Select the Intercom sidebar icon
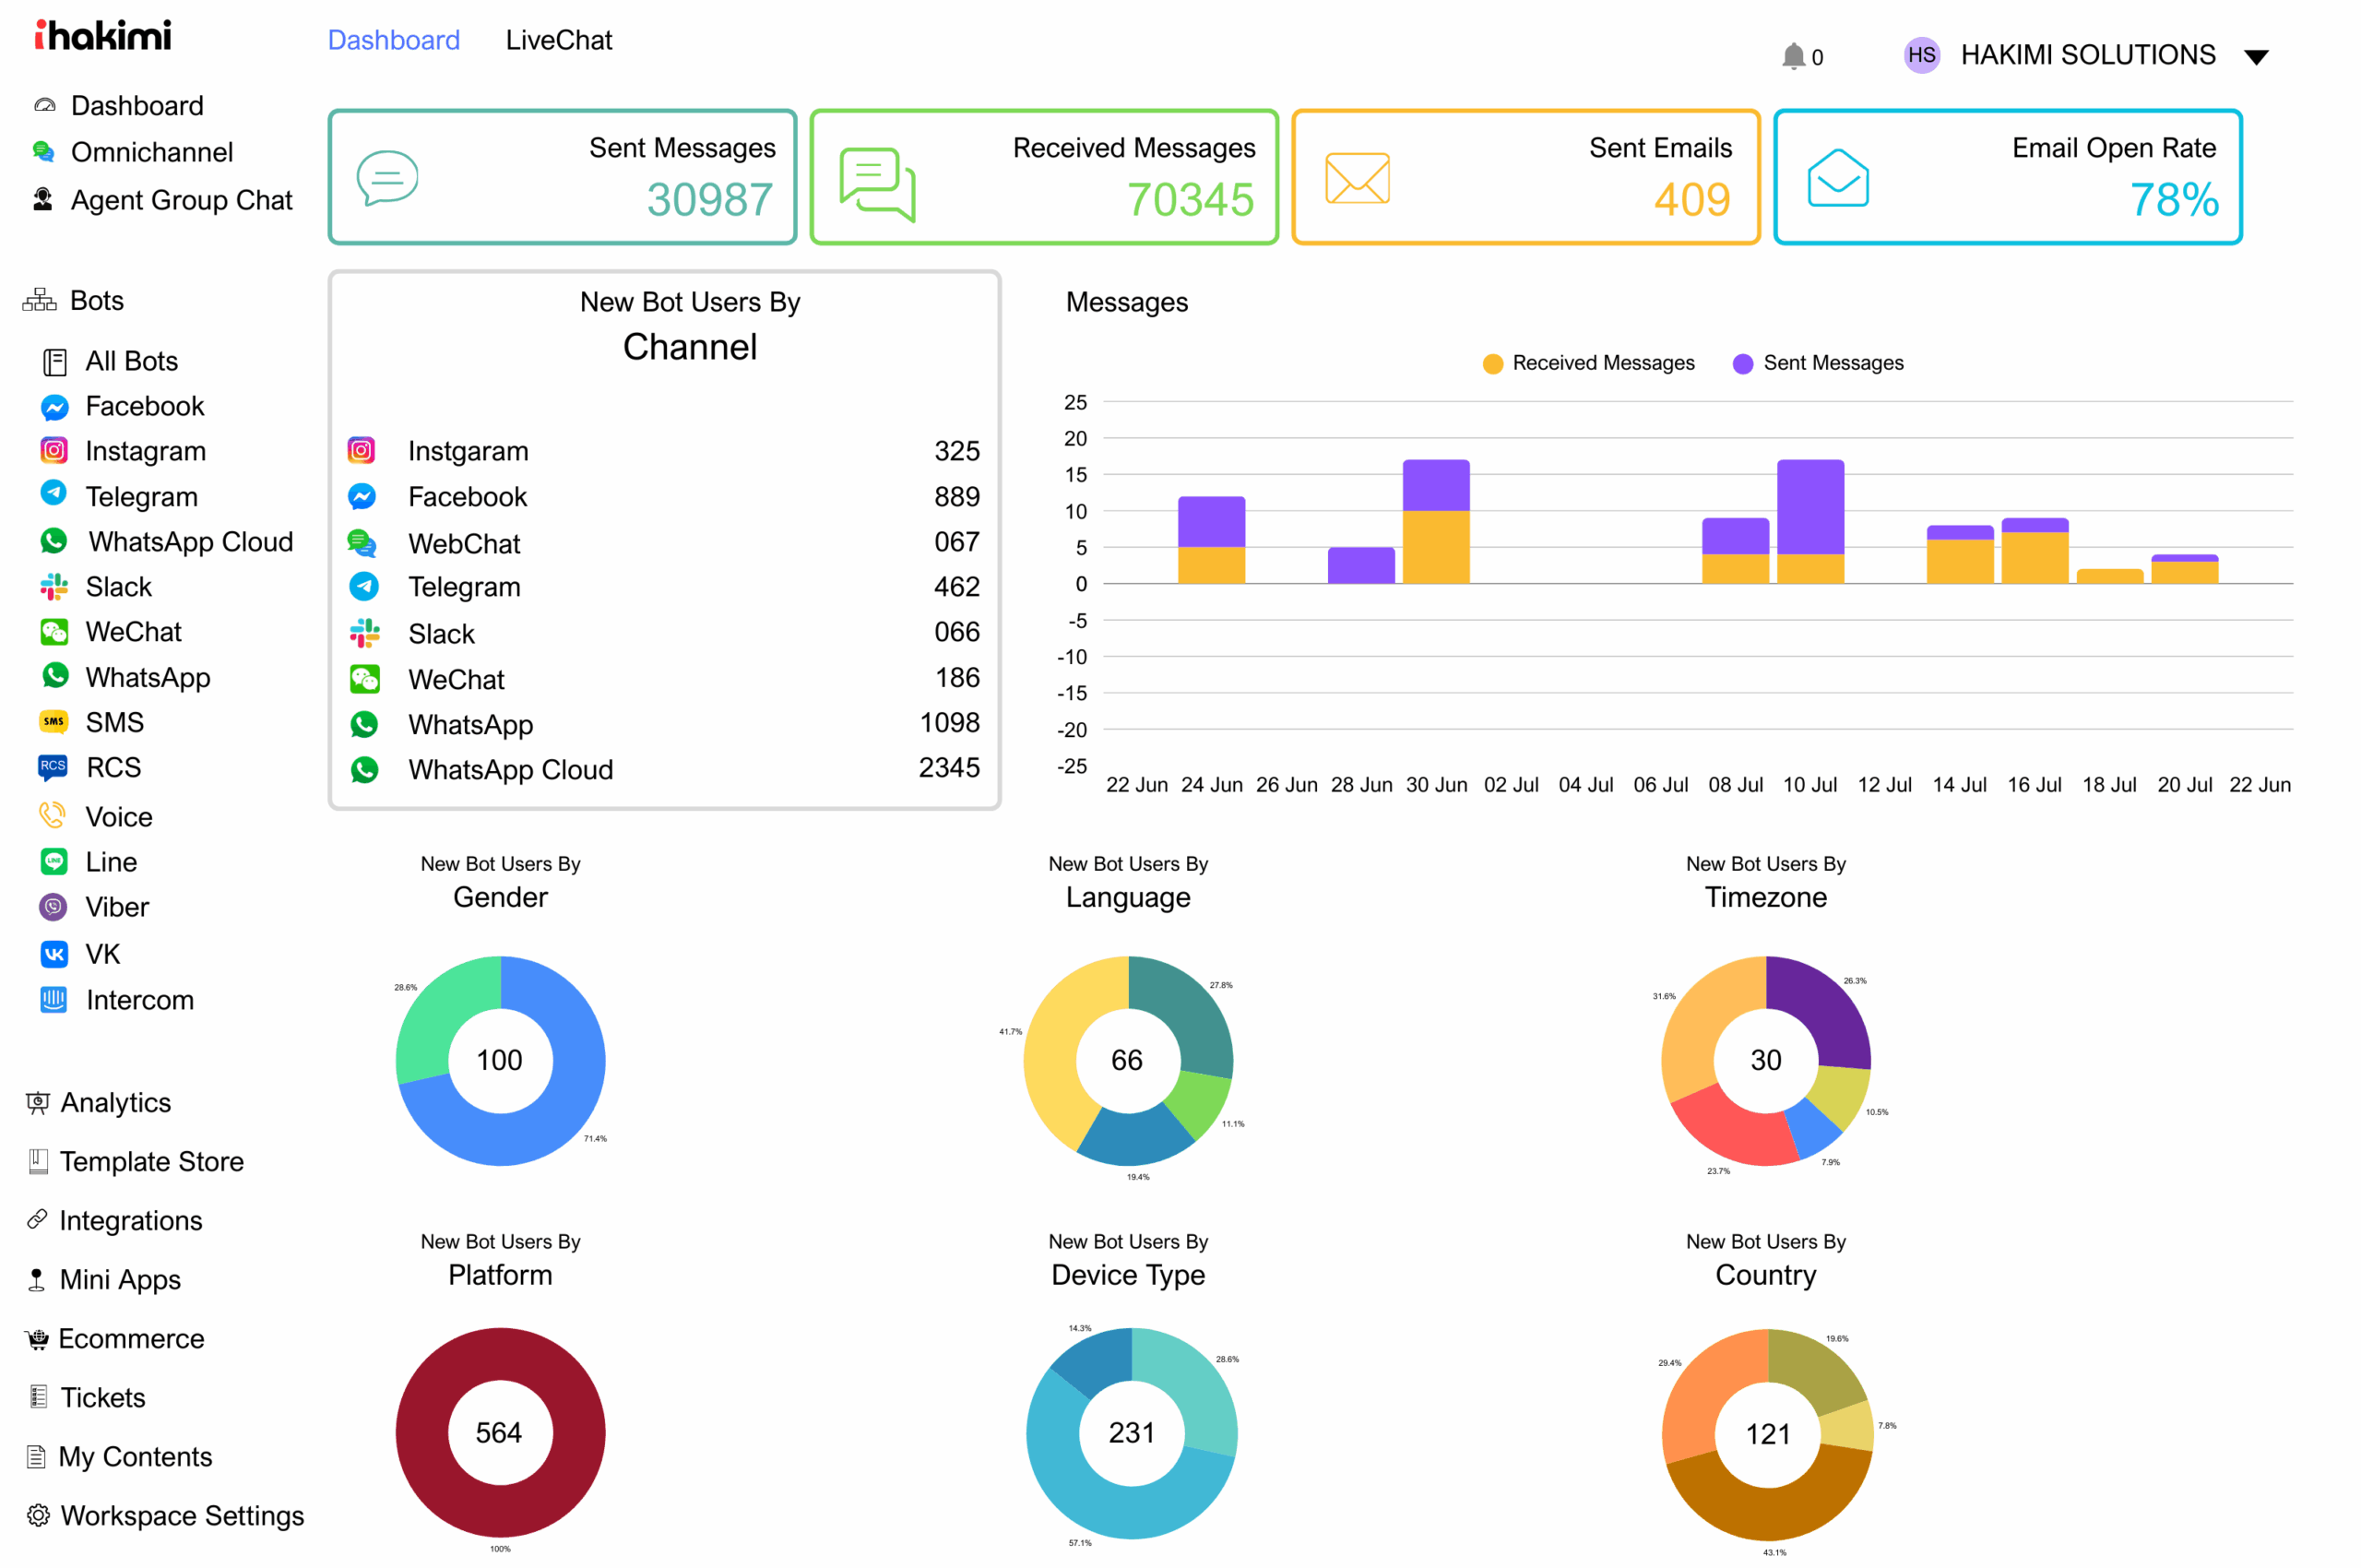 click(53, 999)
